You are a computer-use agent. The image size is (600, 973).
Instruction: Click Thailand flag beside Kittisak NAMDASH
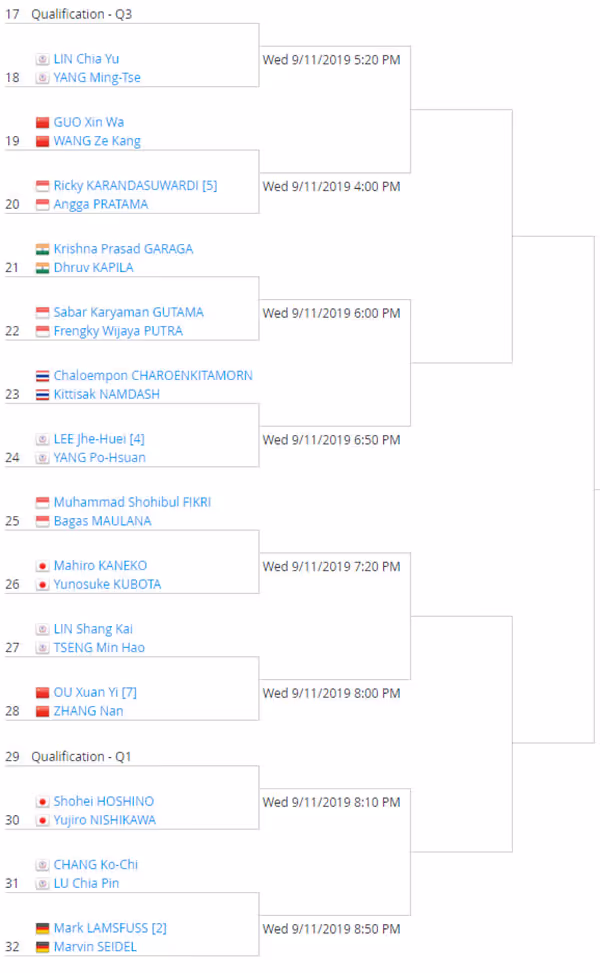42,394
